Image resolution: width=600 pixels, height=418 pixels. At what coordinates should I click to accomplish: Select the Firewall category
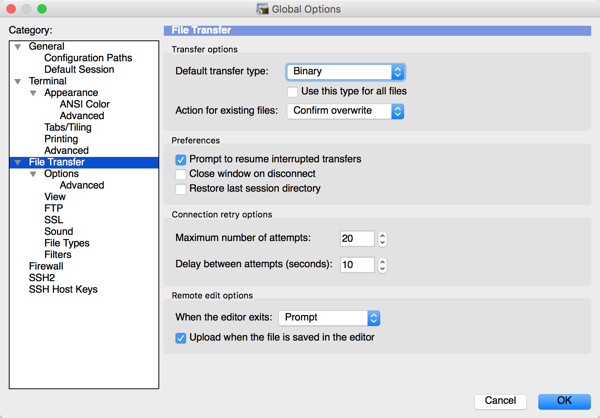coord(46,267)
